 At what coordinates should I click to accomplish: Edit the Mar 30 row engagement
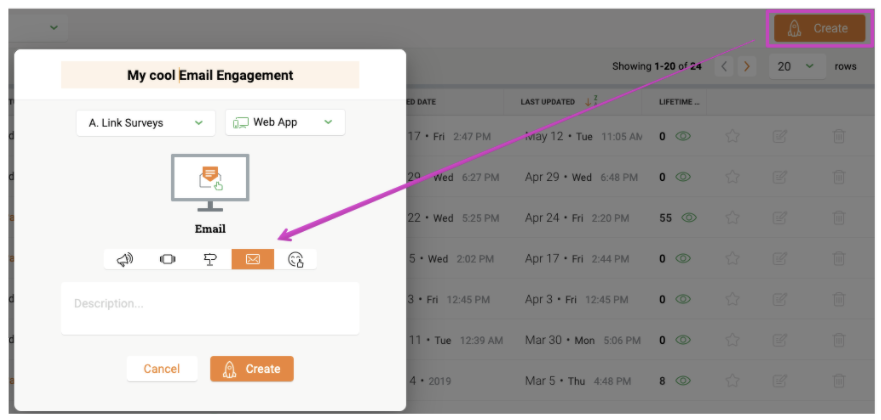(779, 340)
